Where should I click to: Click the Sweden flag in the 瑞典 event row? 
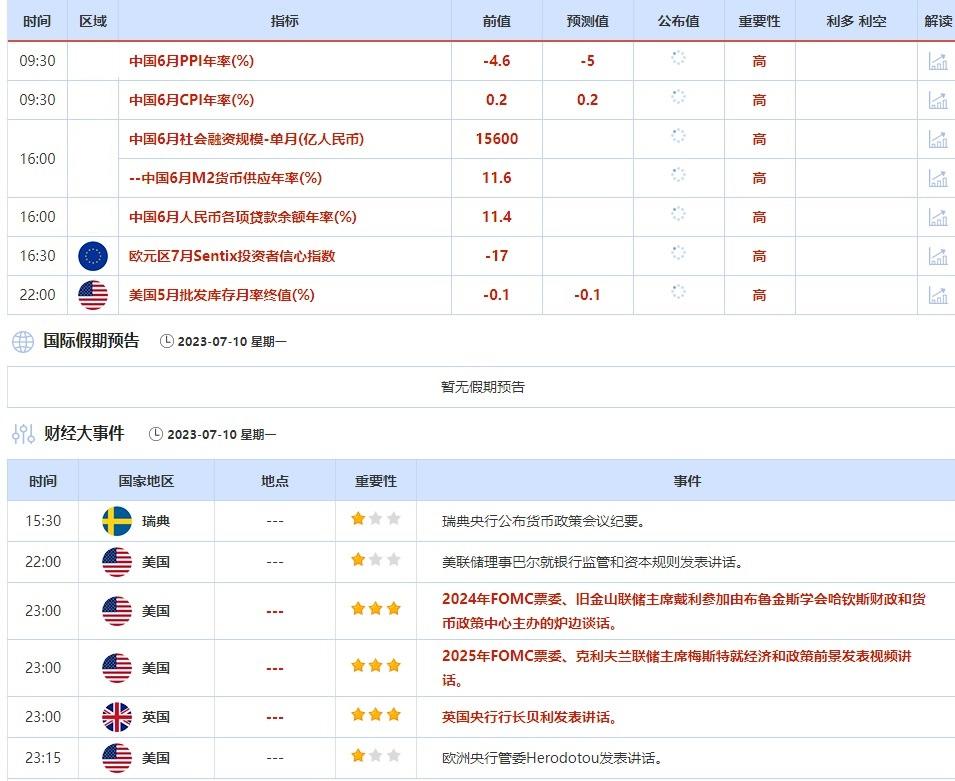coord(118,521)
